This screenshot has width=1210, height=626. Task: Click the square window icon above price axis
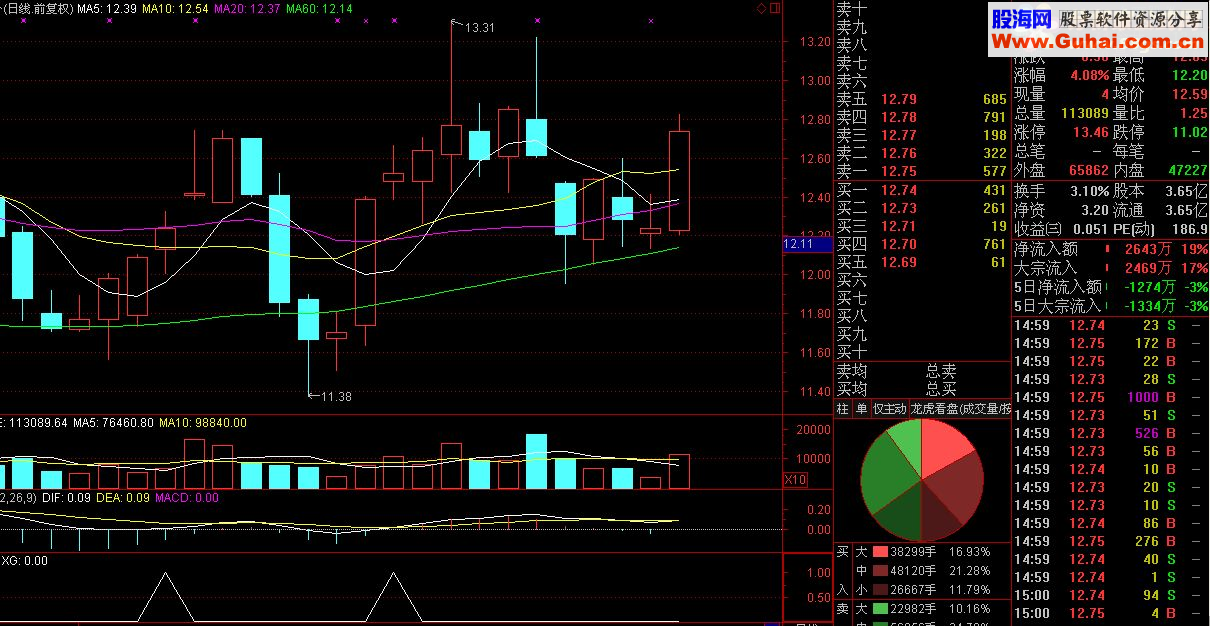774,8
